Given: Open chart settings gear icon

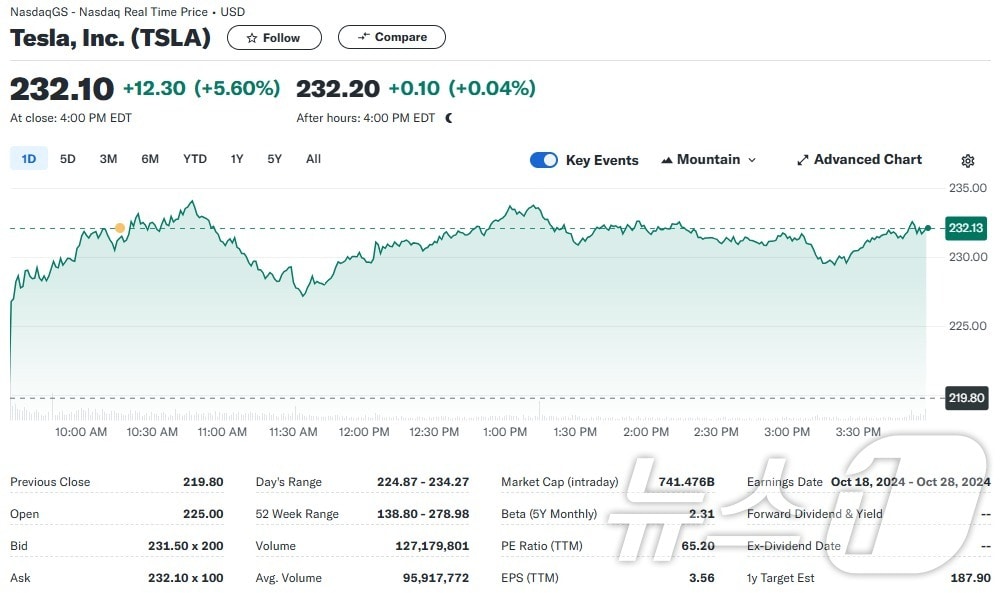Looking at the screenshot, I should [x=967, y=161].
